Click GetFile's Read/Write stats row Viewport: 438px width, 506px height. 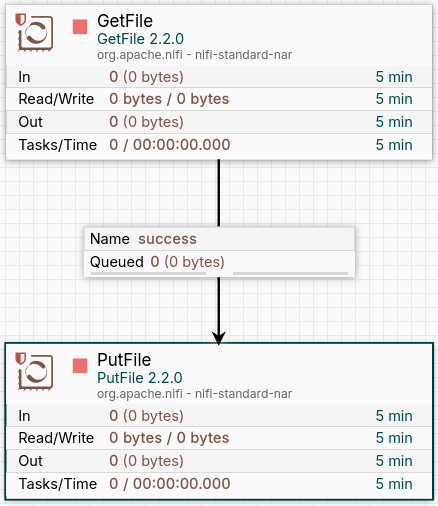(219, 99)
